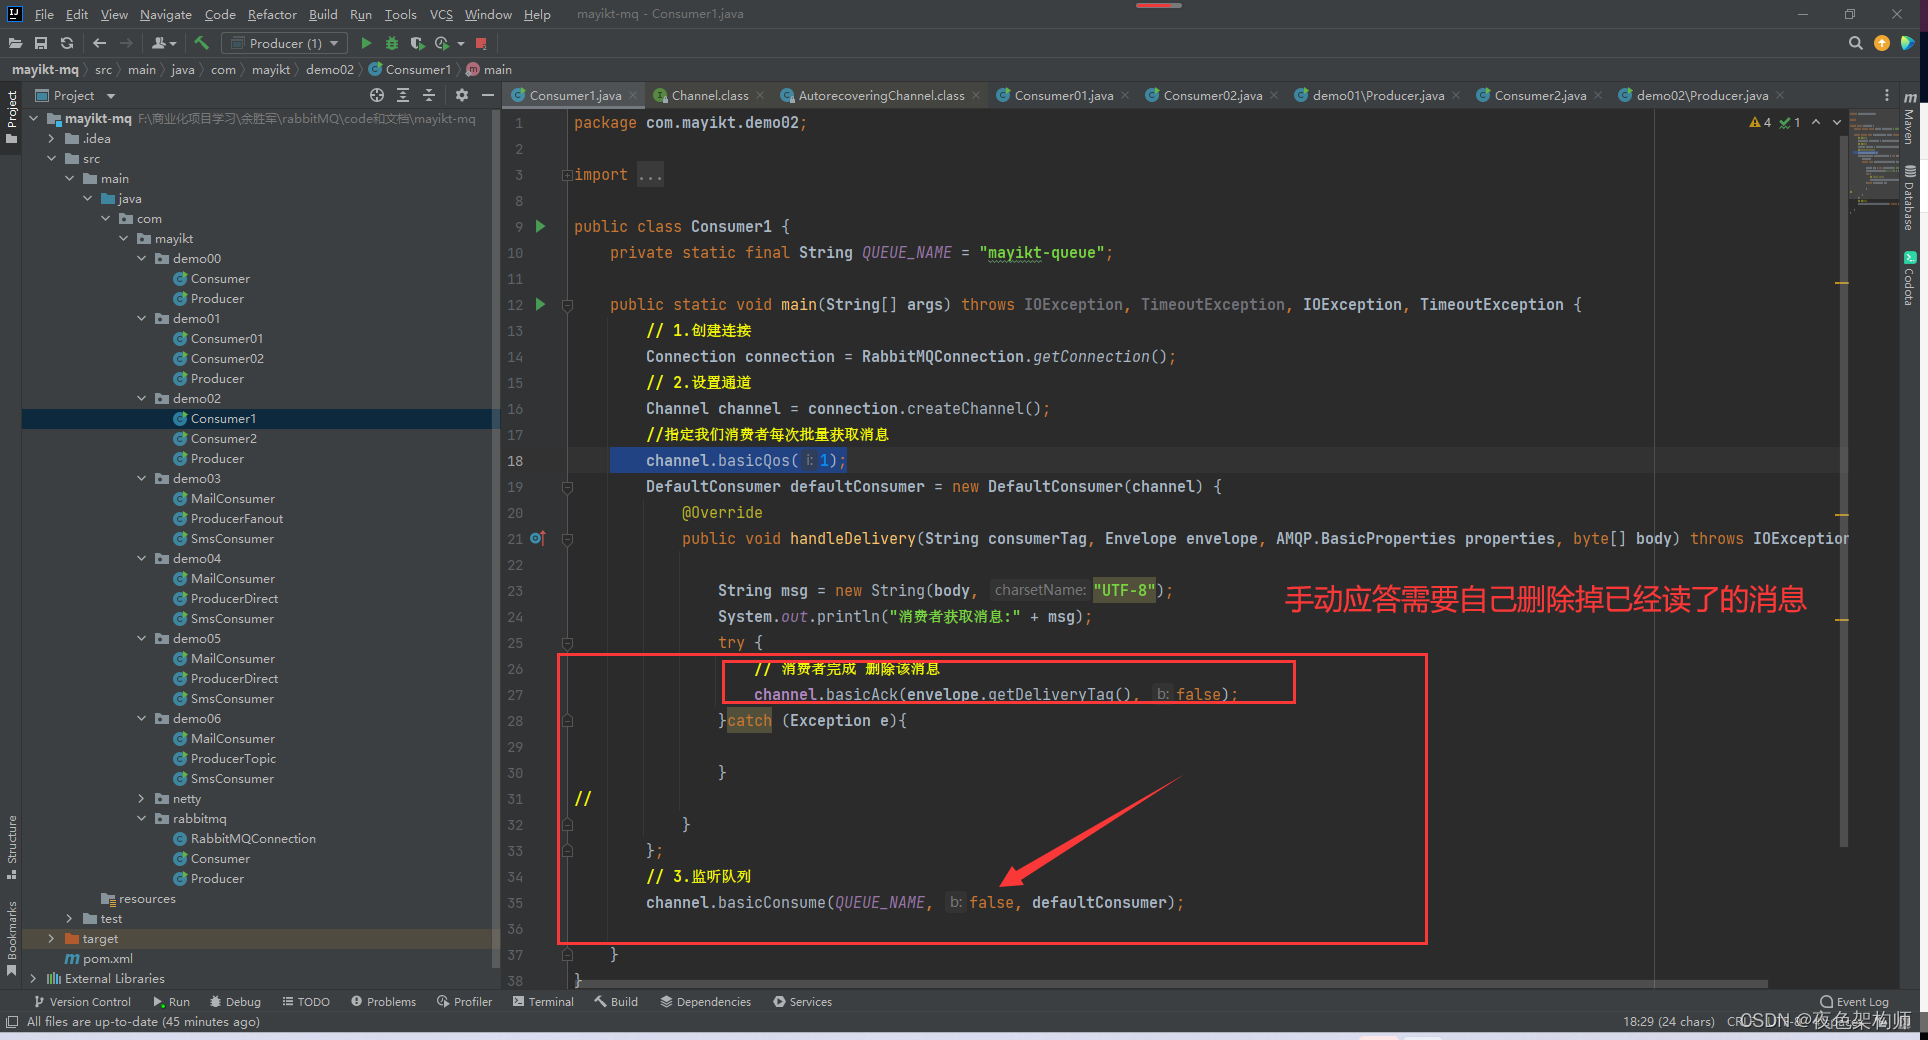Click the Synchronize reload icon
Screen dimensions: 1928x1040
point(67,43)
